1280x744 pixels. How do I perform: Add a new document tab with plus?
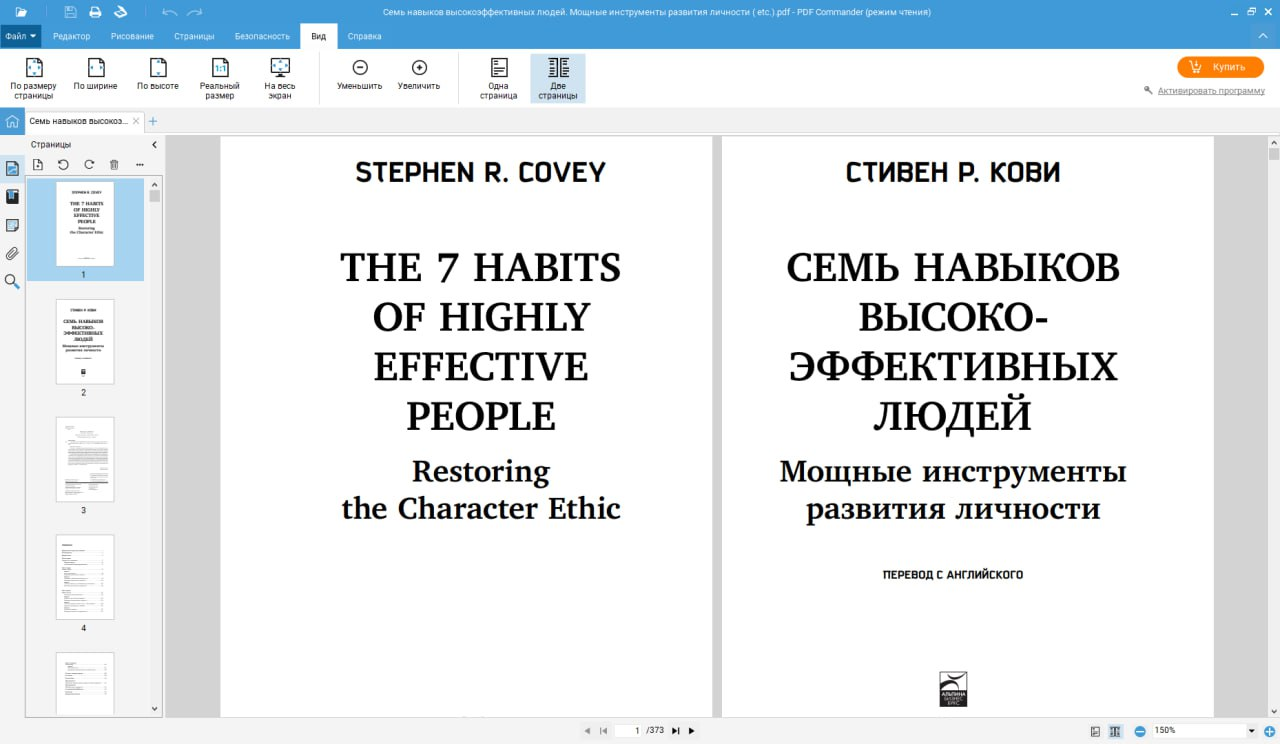(153, 121)
